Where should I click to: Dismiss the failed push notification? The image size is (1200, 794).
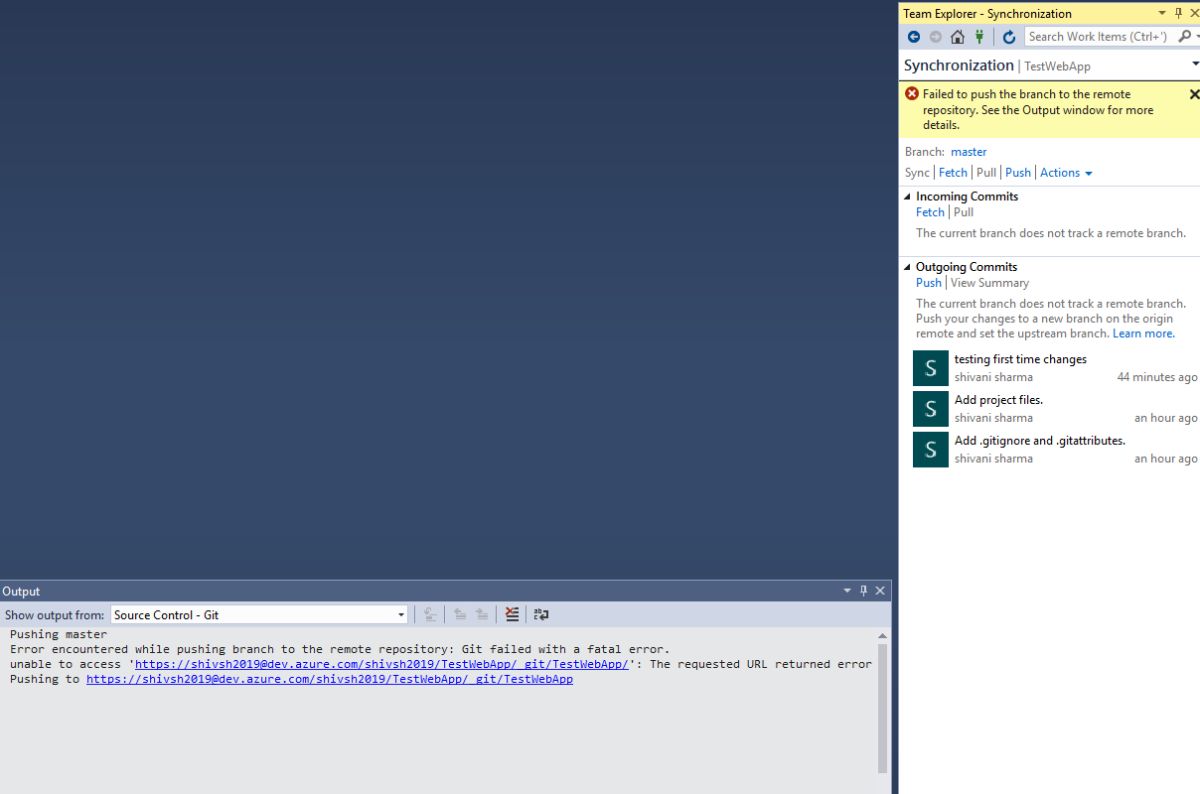(x=1194, y=94)
